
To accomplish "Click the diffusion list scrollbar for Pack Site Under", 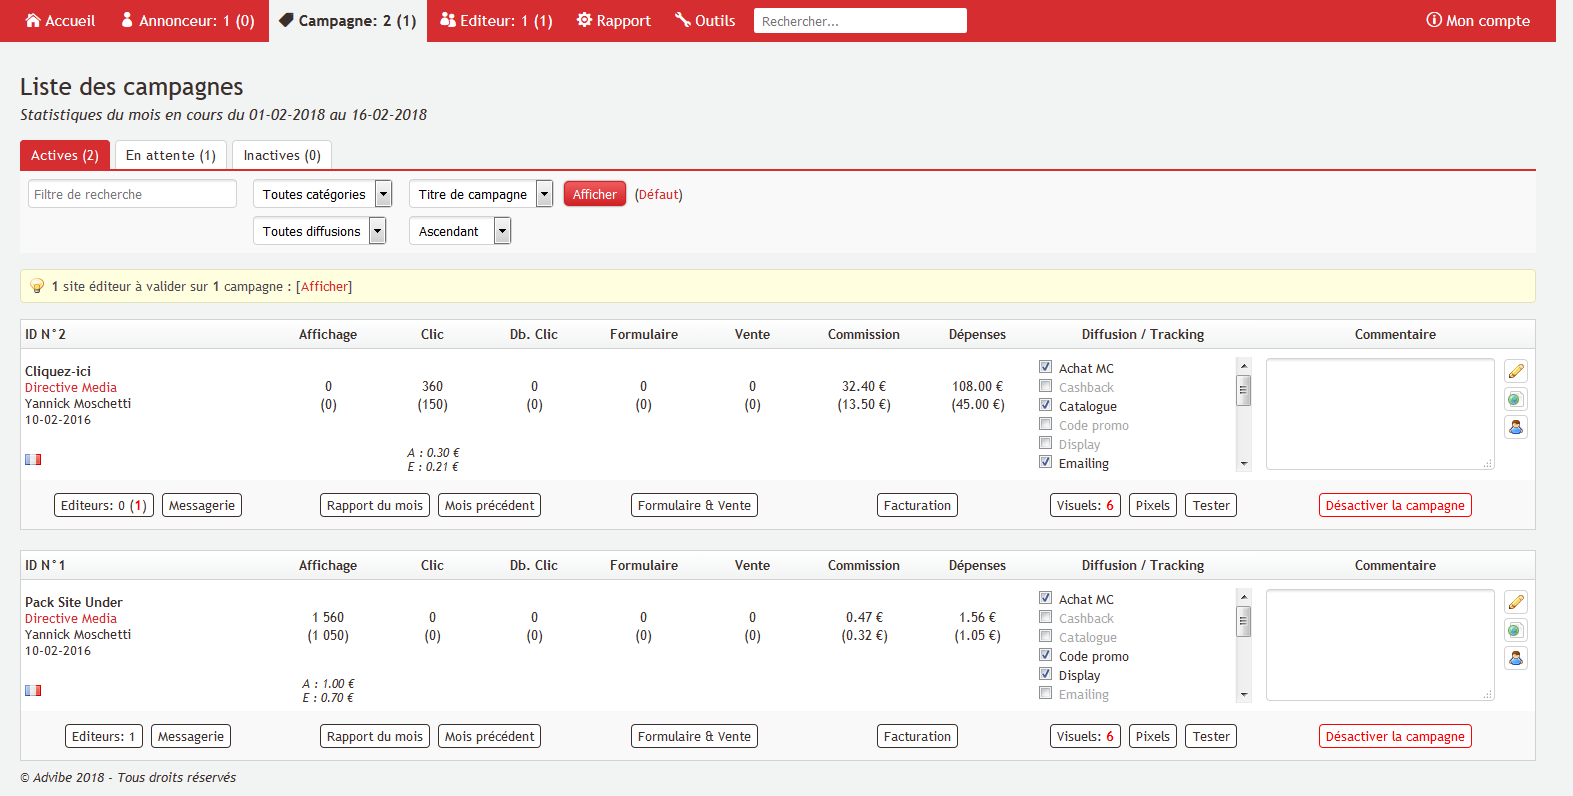I will (x=1244, y=645).
